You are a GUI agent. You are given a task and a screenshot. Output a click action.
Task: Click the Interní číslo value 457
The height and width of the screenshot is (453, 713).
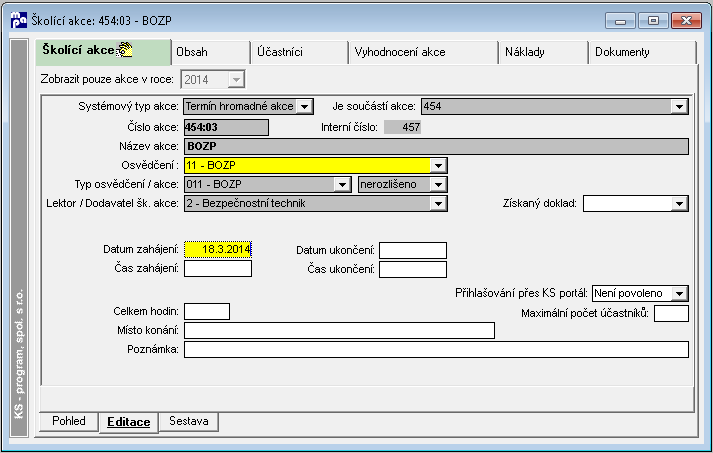coord(402,127)
